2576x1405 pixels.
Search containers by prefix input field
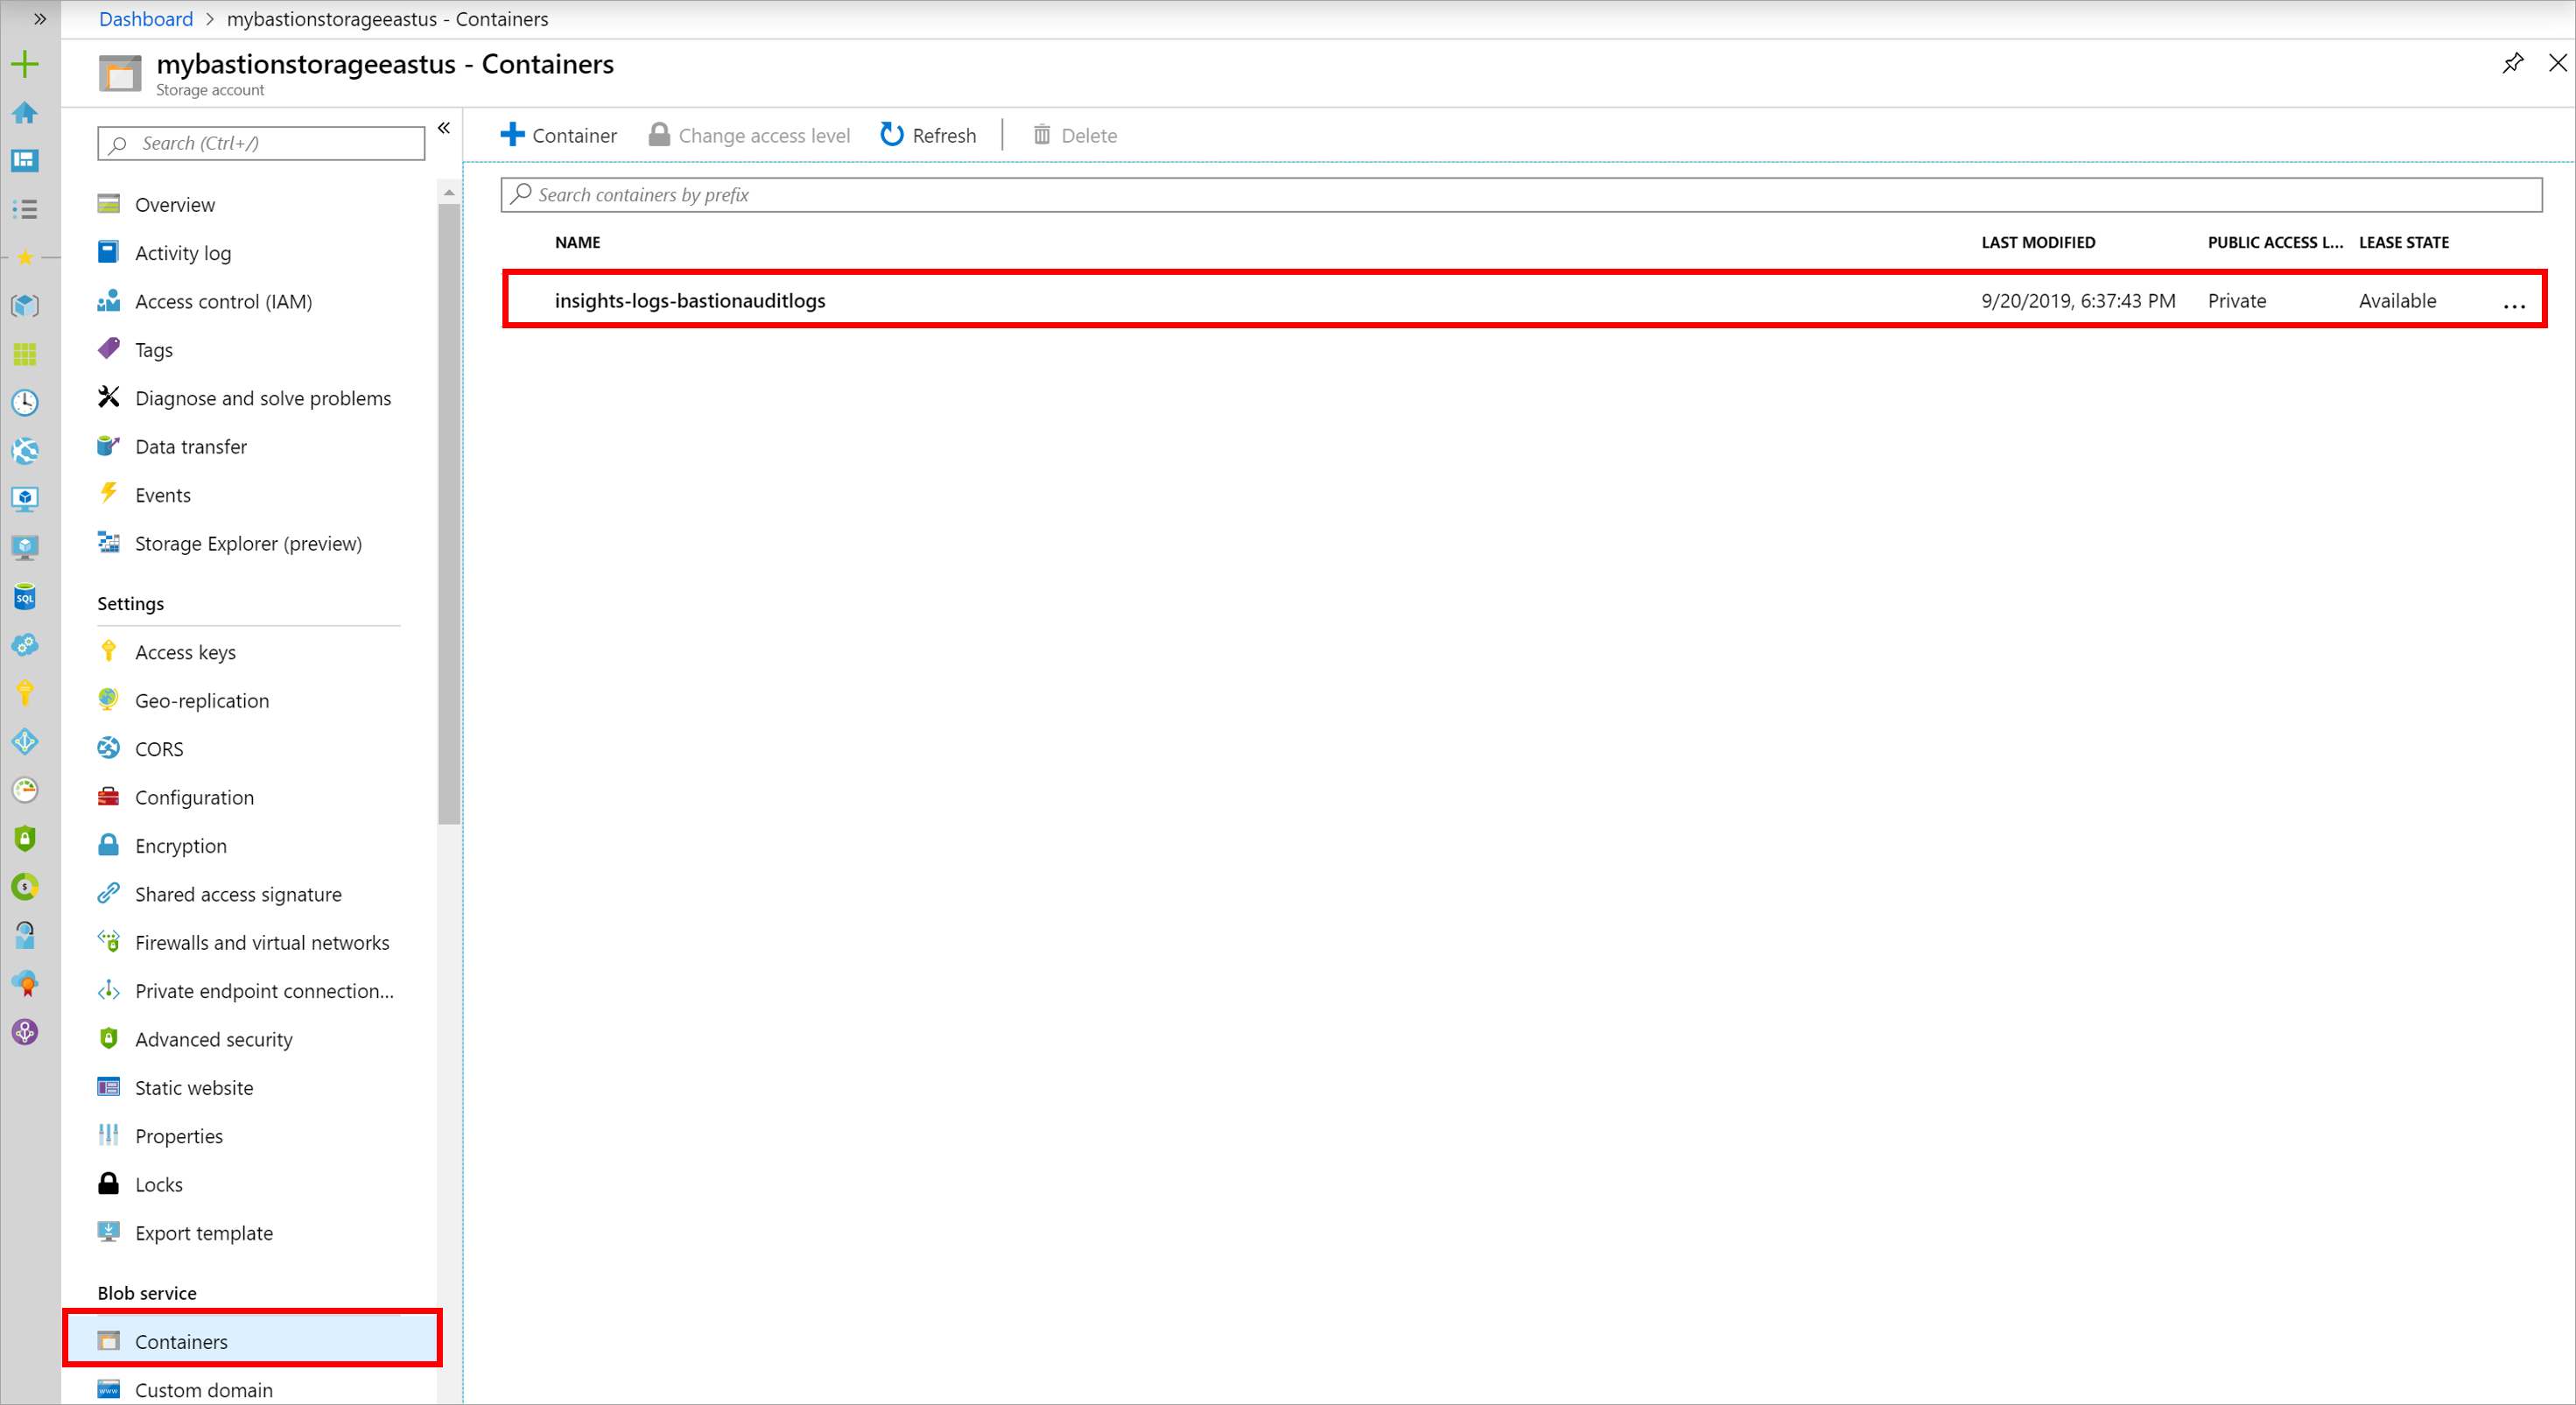click(1522, 192)
